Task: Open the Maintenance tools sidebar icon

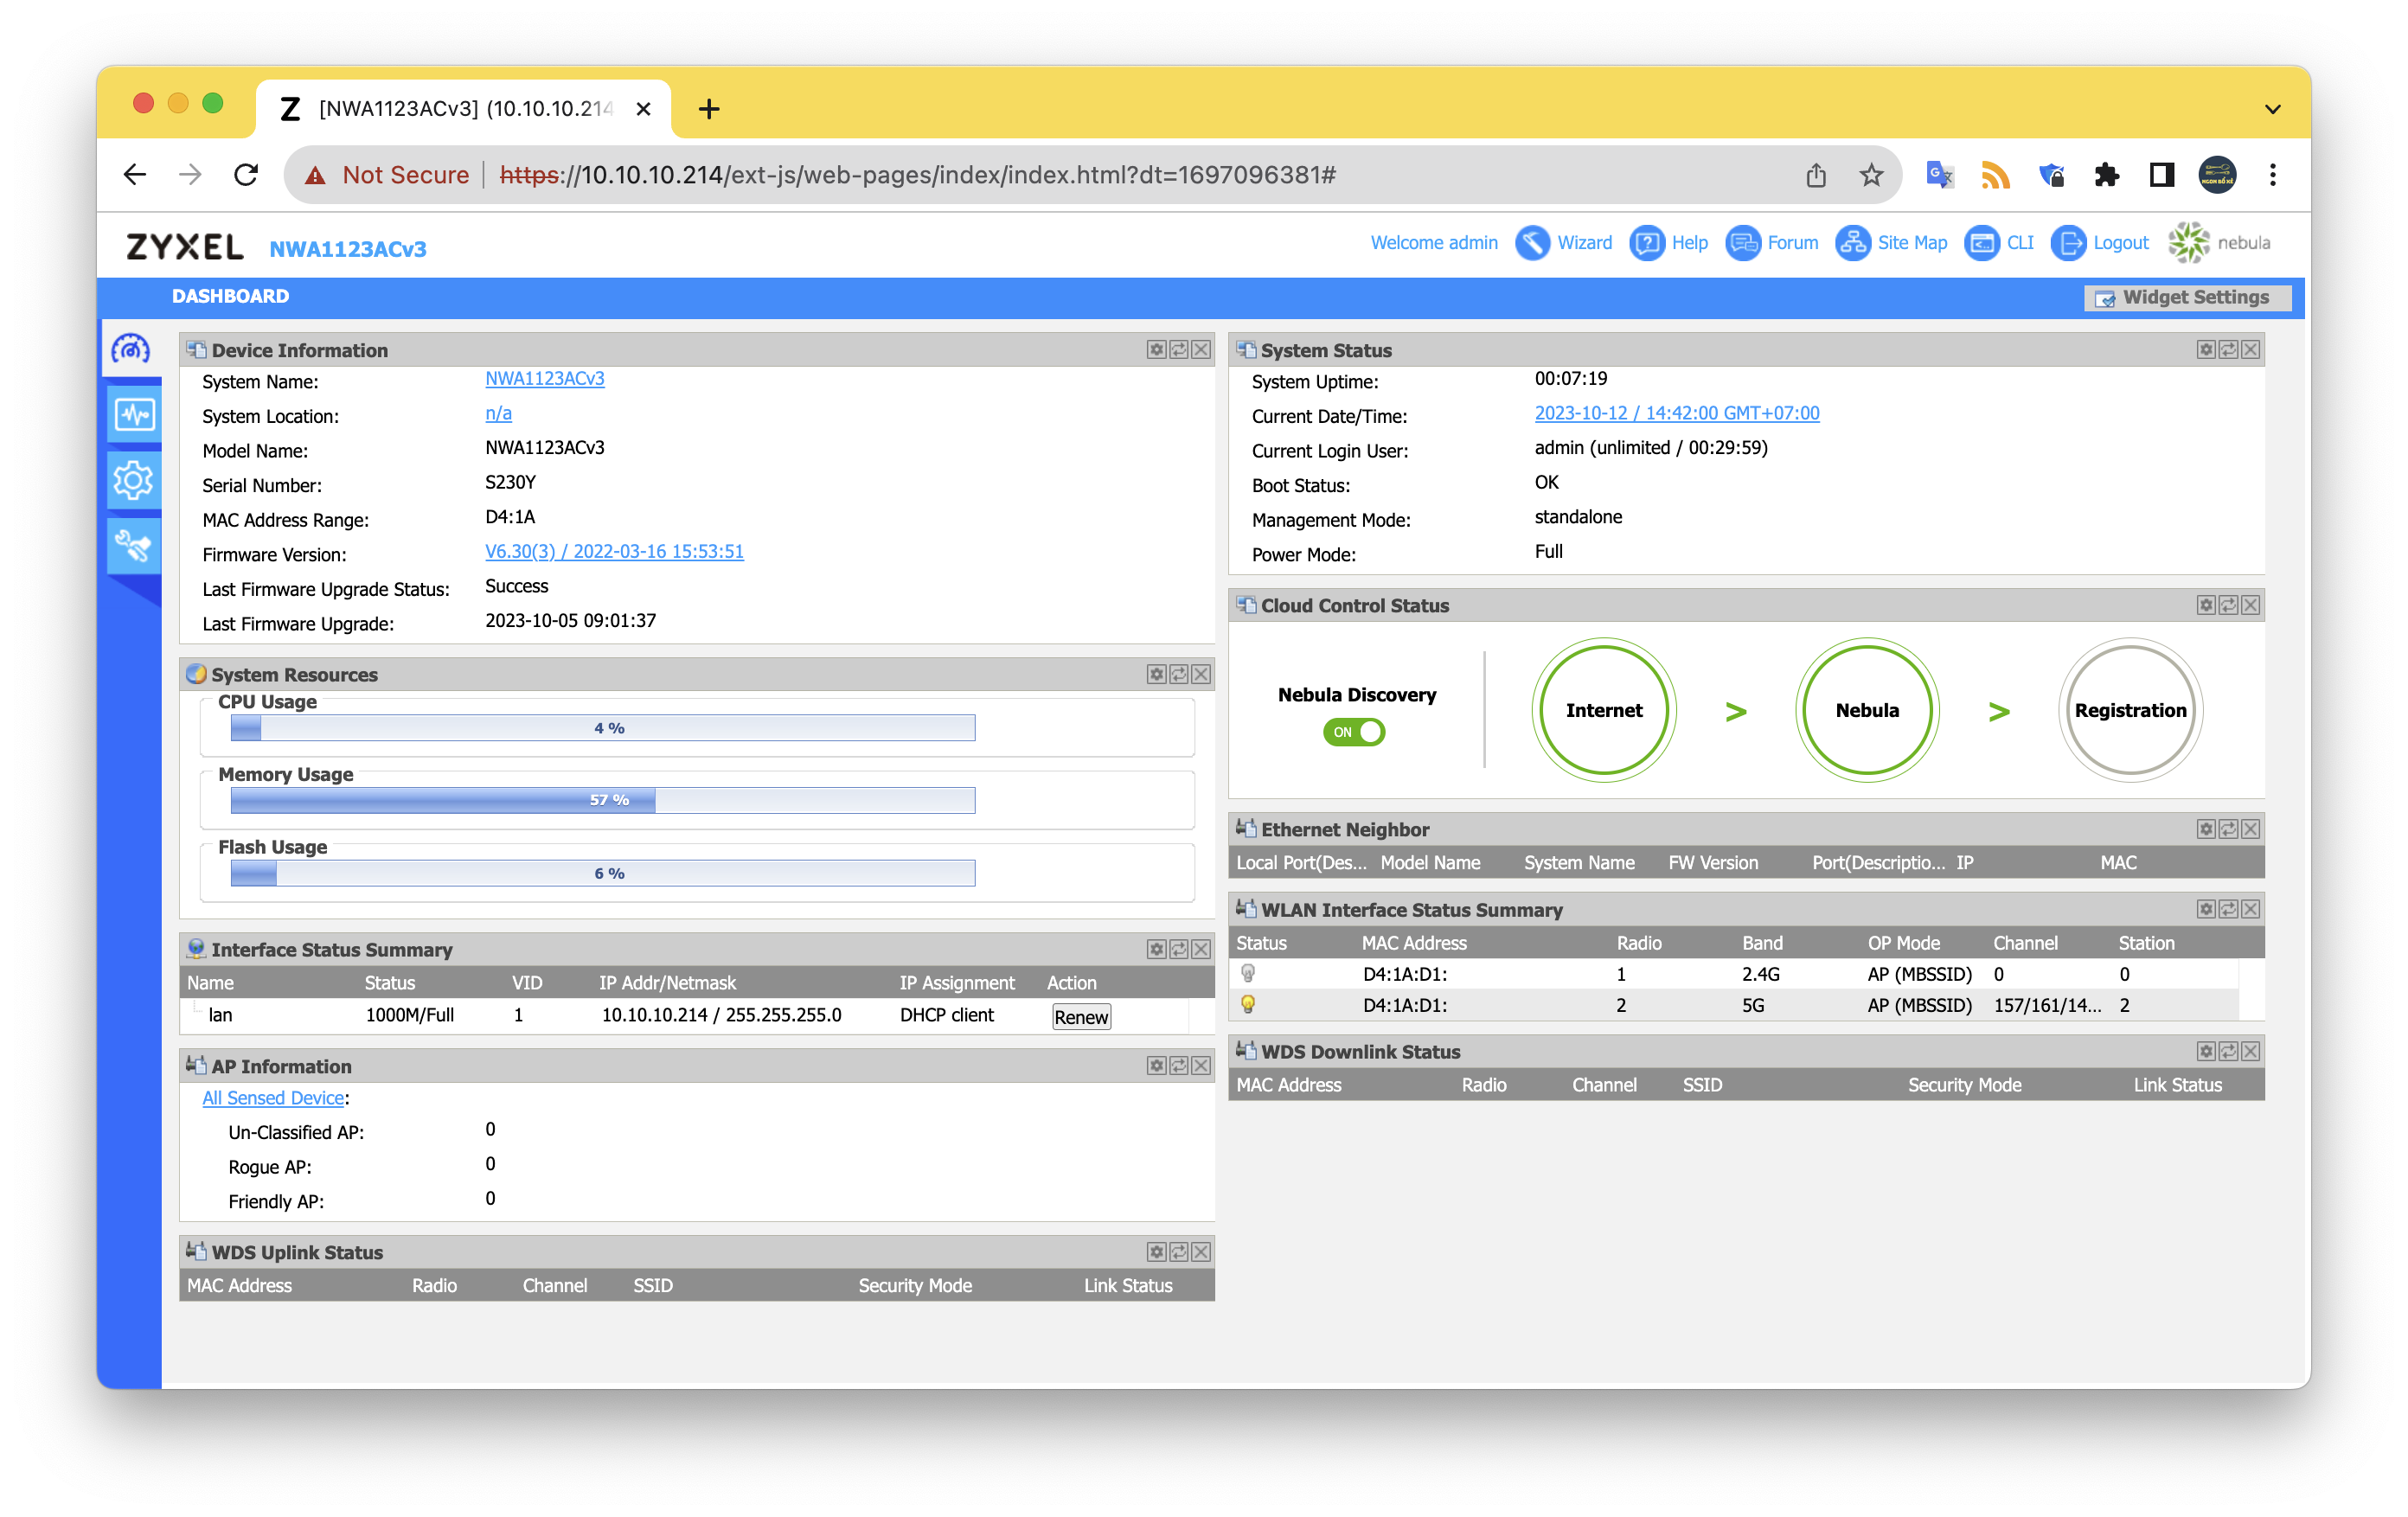Action: [134, 547]
